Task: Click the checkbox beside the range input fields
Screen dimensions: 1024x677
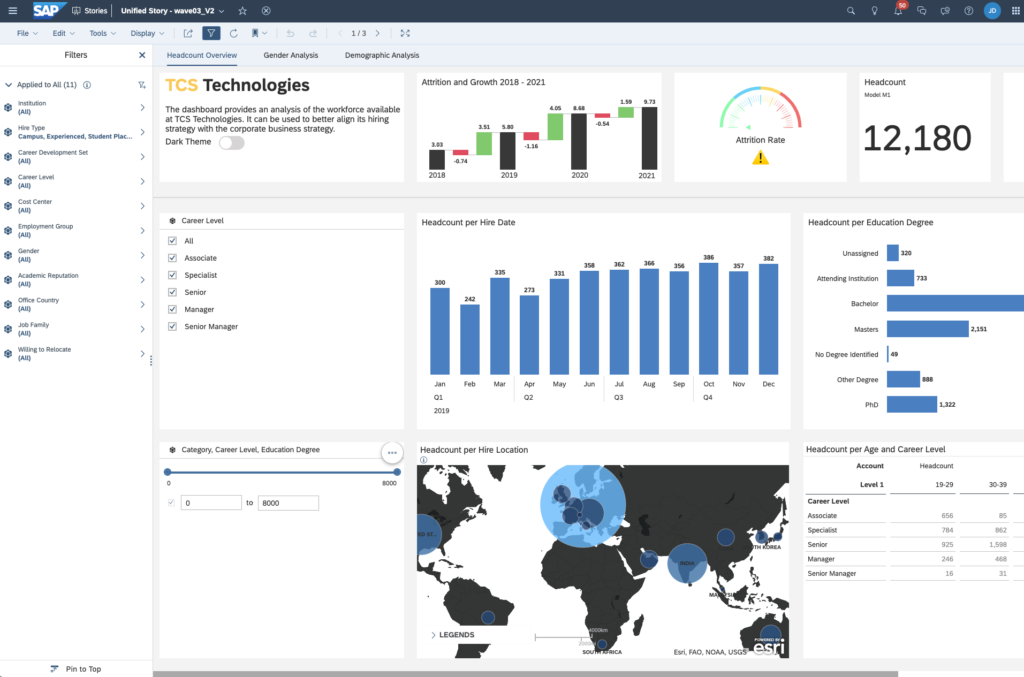Action: point(171,503)
